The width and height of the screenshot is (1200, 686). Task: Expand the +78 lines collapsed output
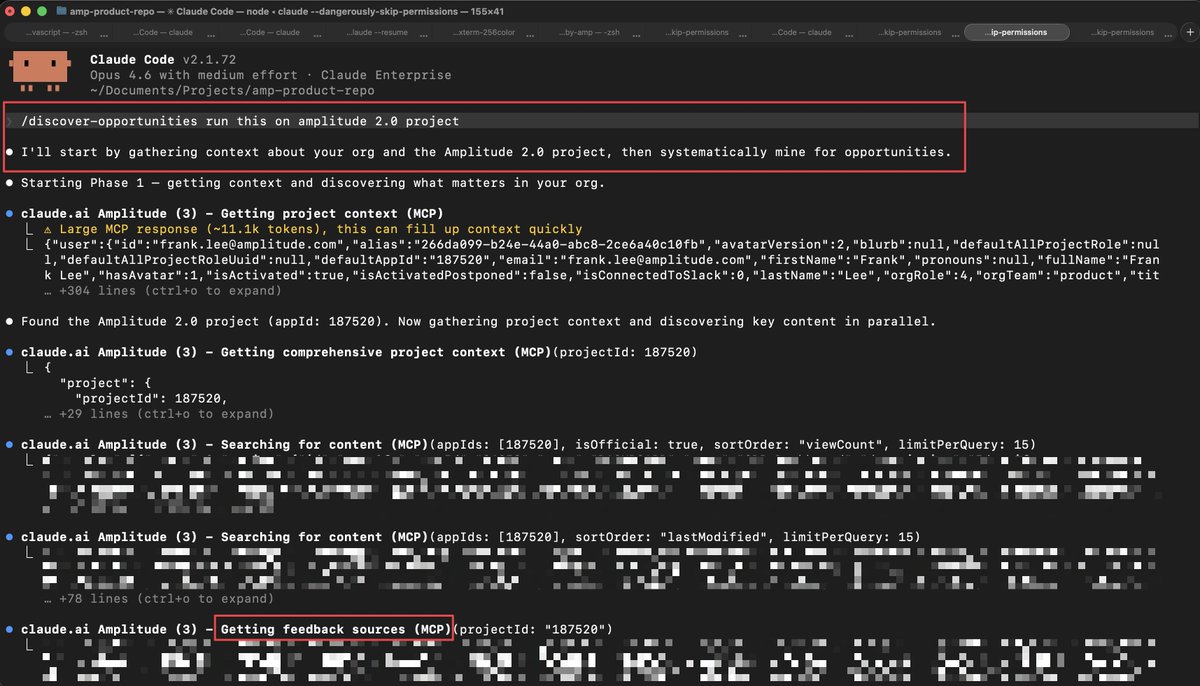159,599
